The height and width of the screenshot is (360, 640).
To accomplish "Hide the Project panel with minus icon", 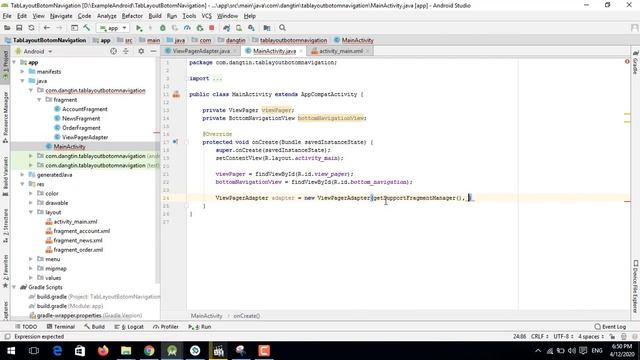I will point(153,51).
